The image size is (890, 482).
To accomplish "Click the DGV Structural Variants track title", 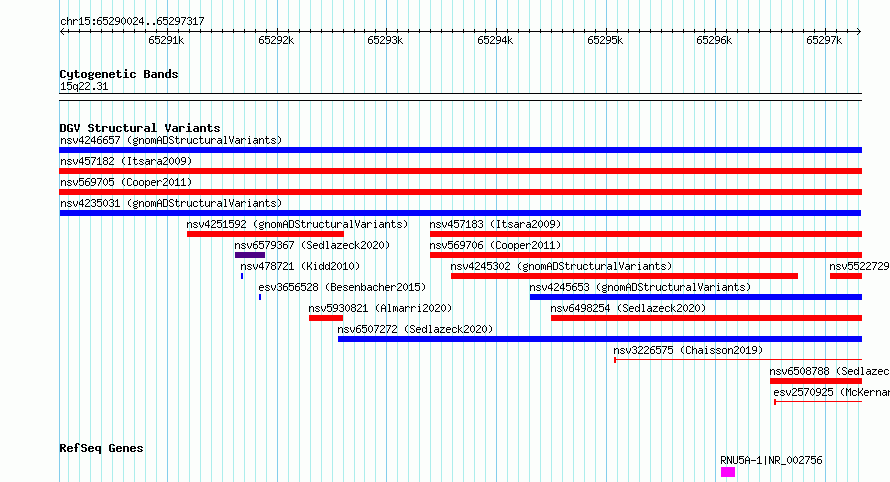I will point(140,128).
